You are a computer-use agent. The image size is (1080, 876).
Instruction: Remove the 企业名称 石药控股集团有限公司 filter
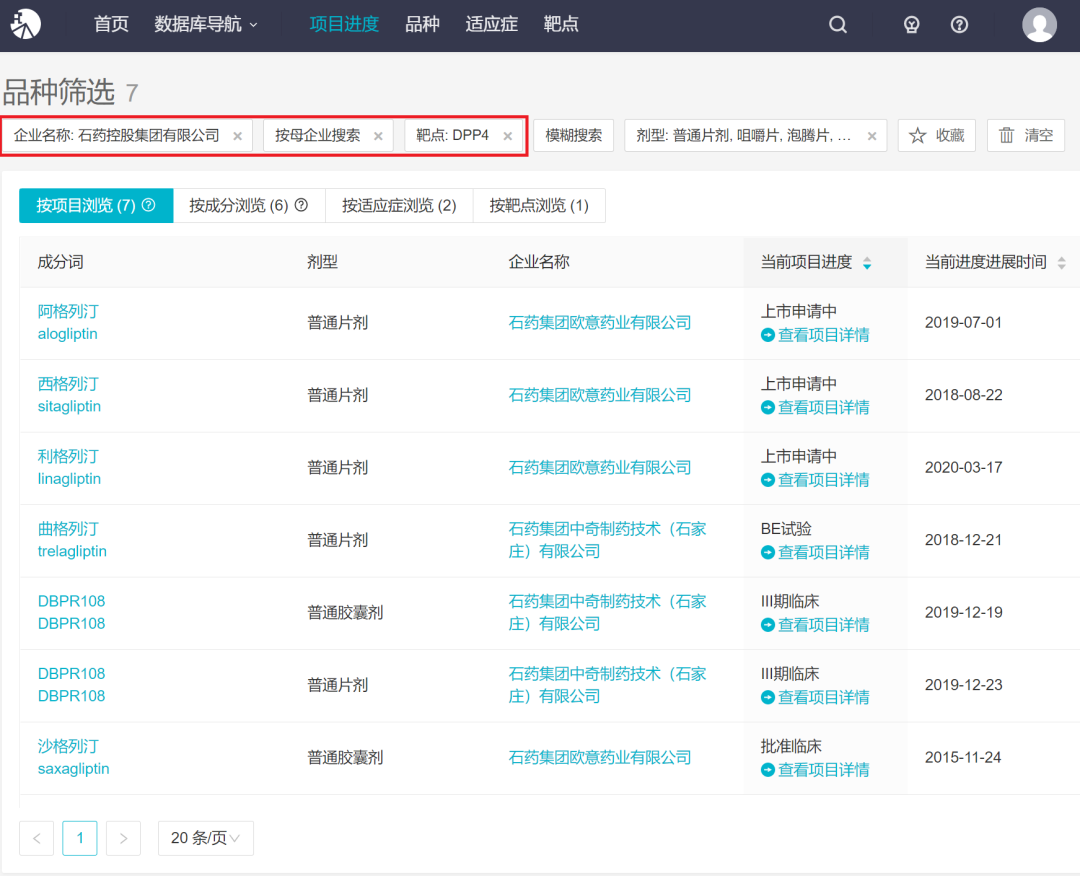click(238, 136)
